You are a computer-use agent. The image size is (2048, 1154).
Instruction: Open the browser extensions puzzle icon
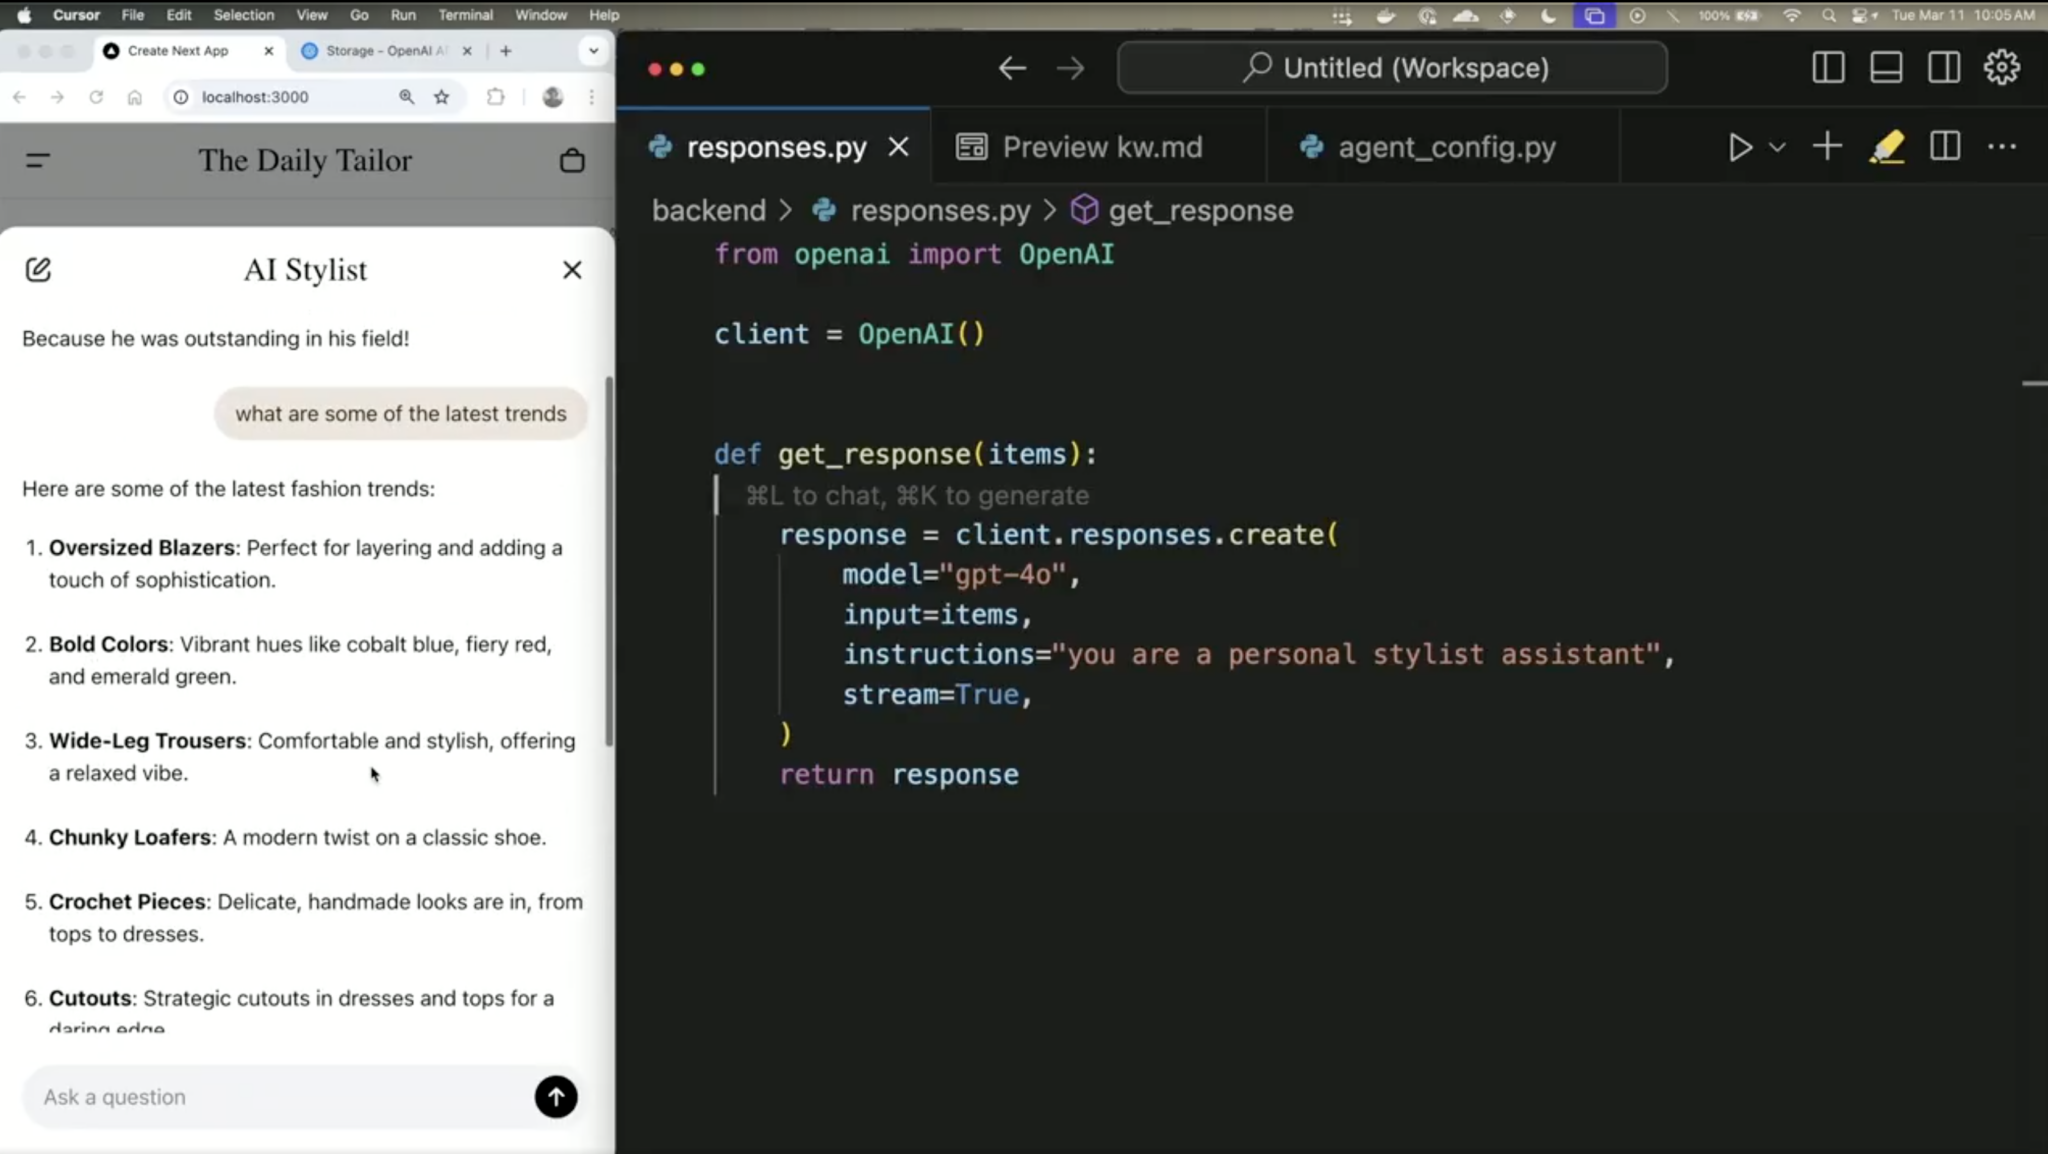495,96
